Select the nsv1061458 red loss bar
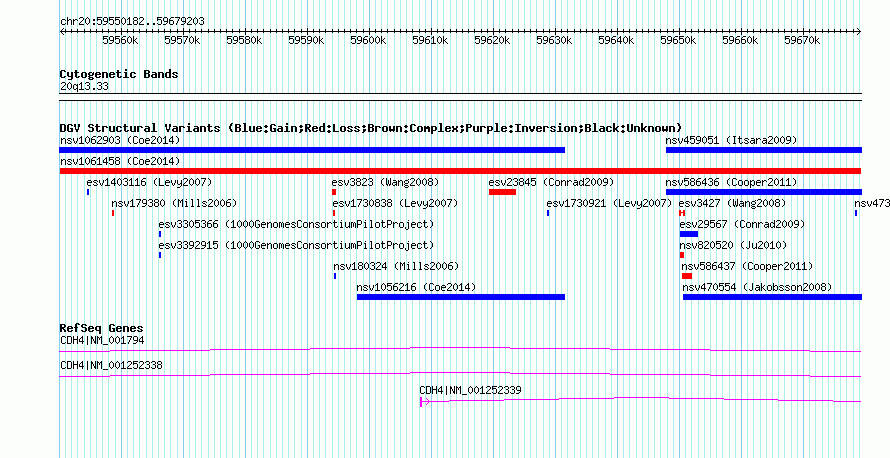The image size is (890, 458). click(460, 171)
